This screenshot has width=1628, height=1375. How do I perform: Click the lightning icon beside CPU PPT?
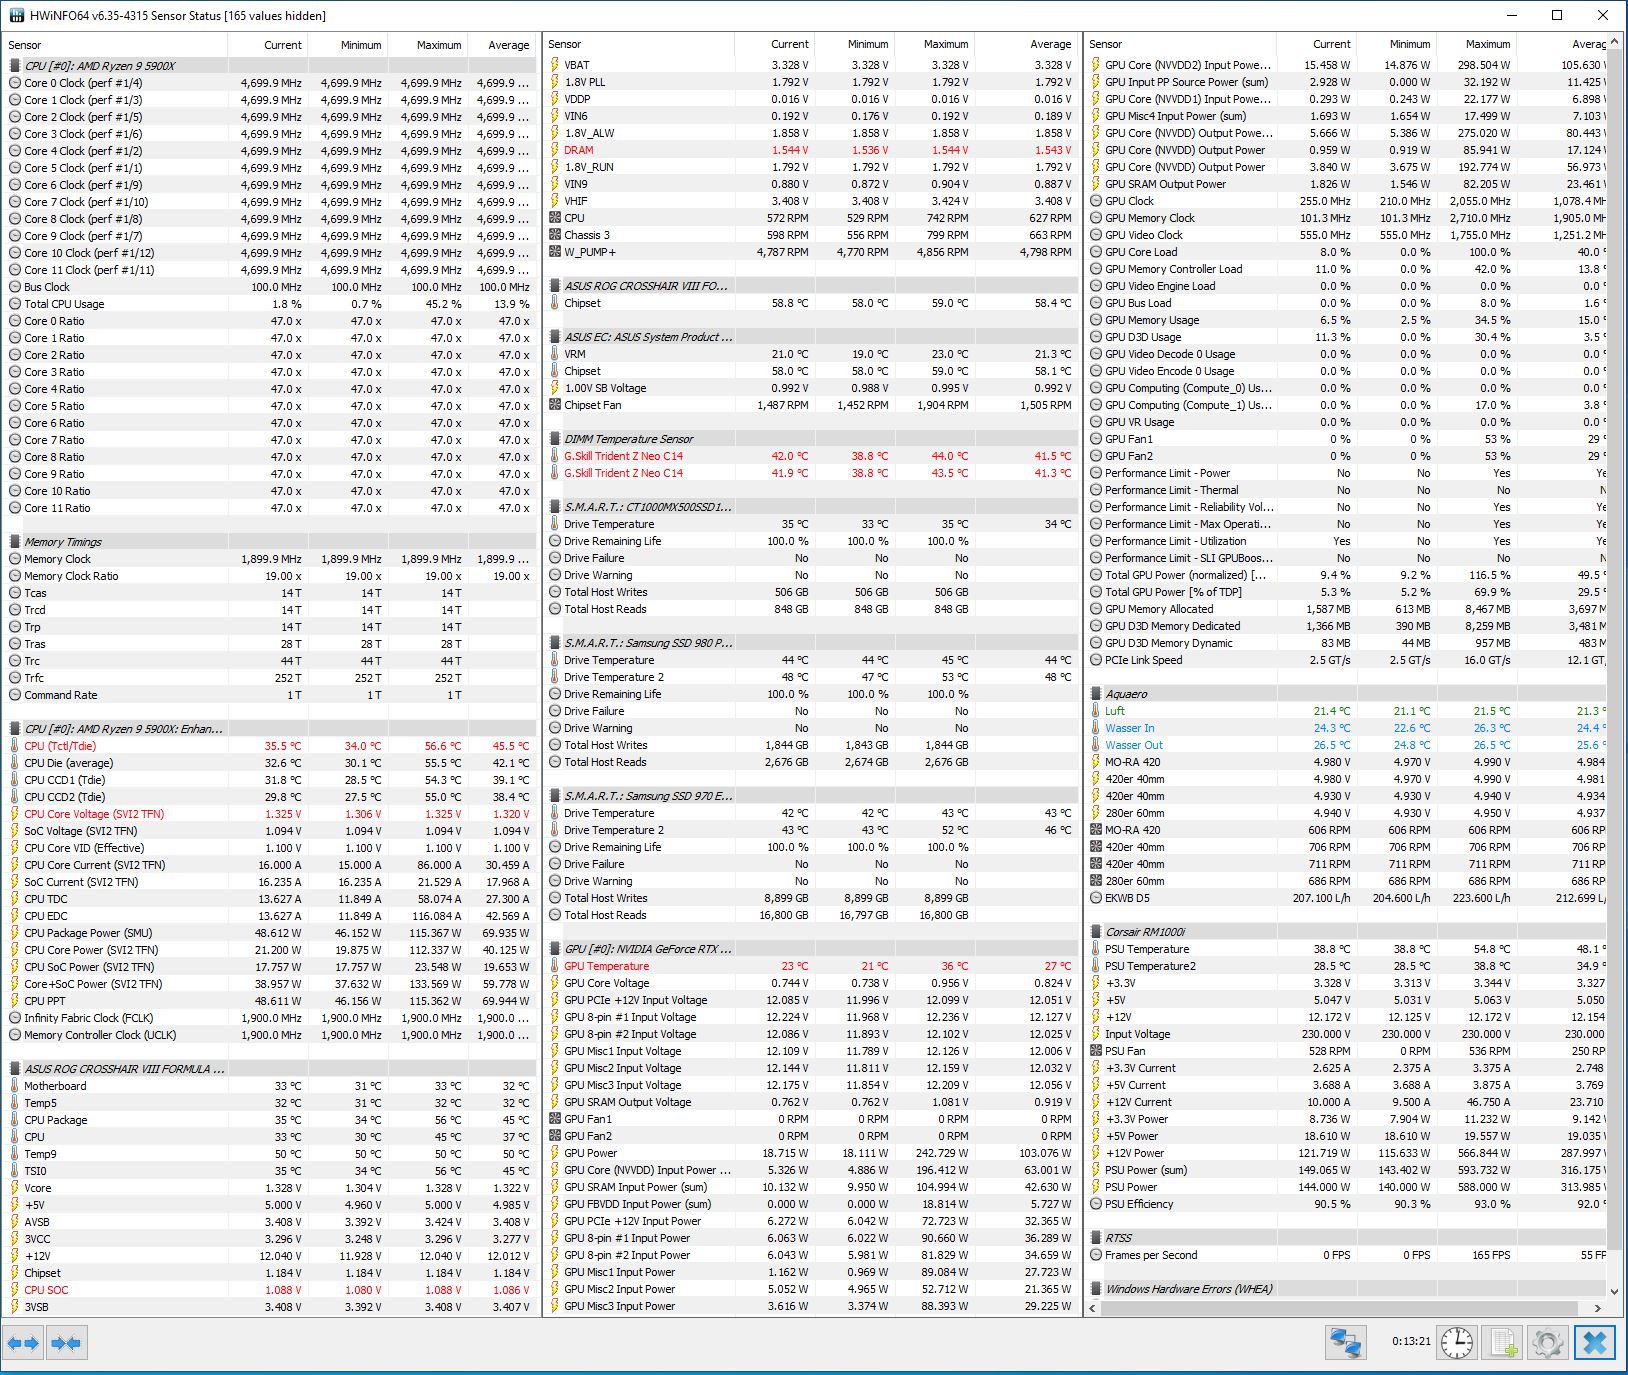pyautogui.click(x=15, y=1001)
